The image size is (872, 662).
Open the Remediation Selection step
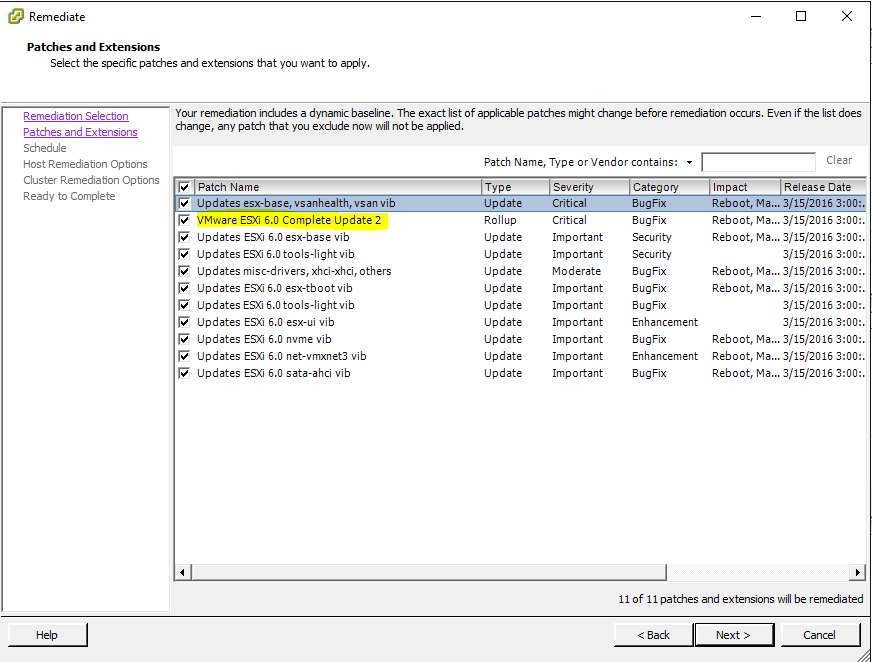76,116
